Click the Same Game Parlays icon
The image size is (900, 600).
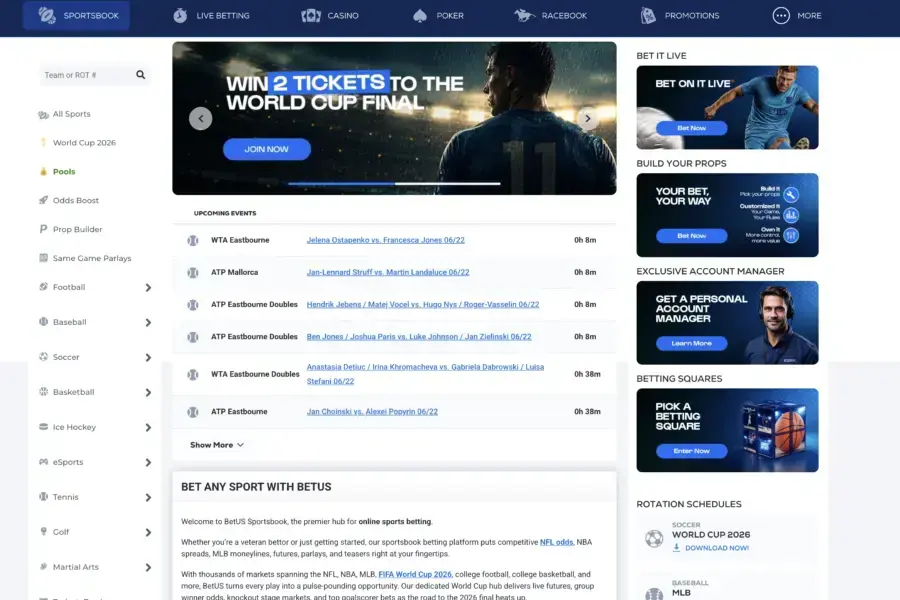tap(43, 258)
